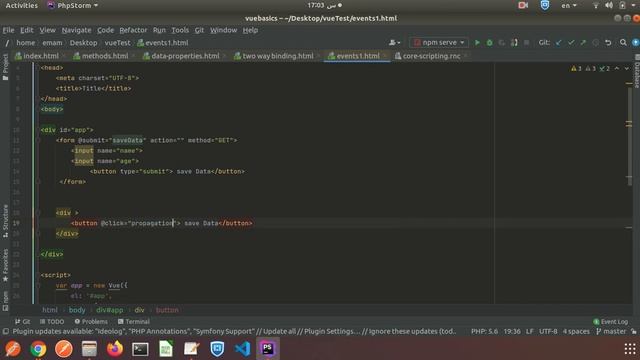The height and width of the screenshot is (360, 640).
Task: Click Activities in the top bar
Action: [22, 5]
